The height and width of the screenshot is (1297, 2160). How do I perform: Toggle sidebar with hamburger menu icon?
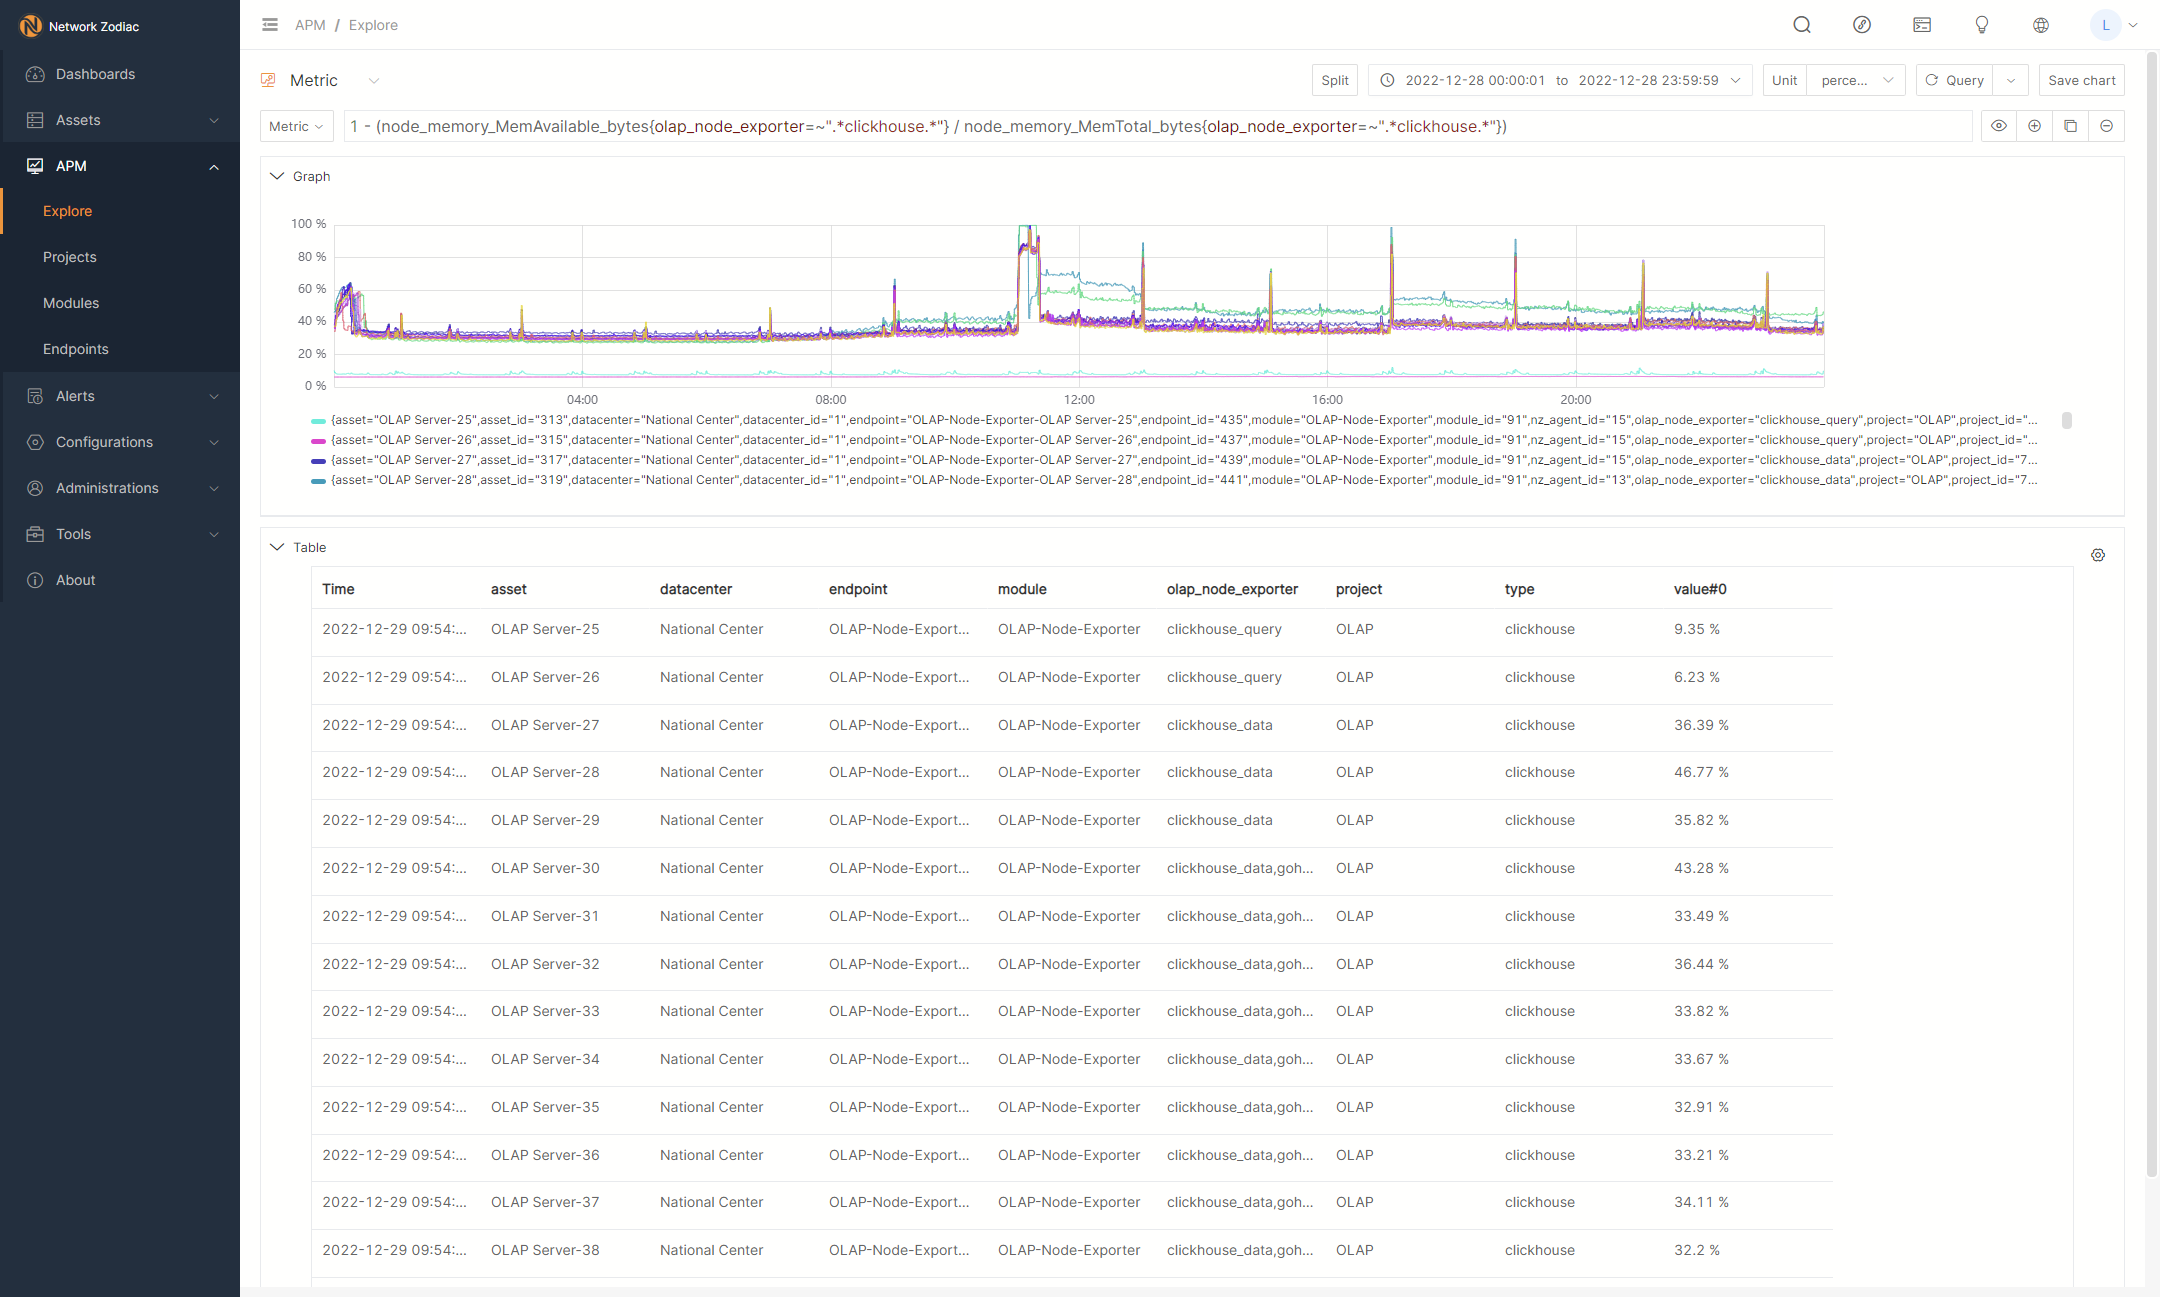[270, 25]
